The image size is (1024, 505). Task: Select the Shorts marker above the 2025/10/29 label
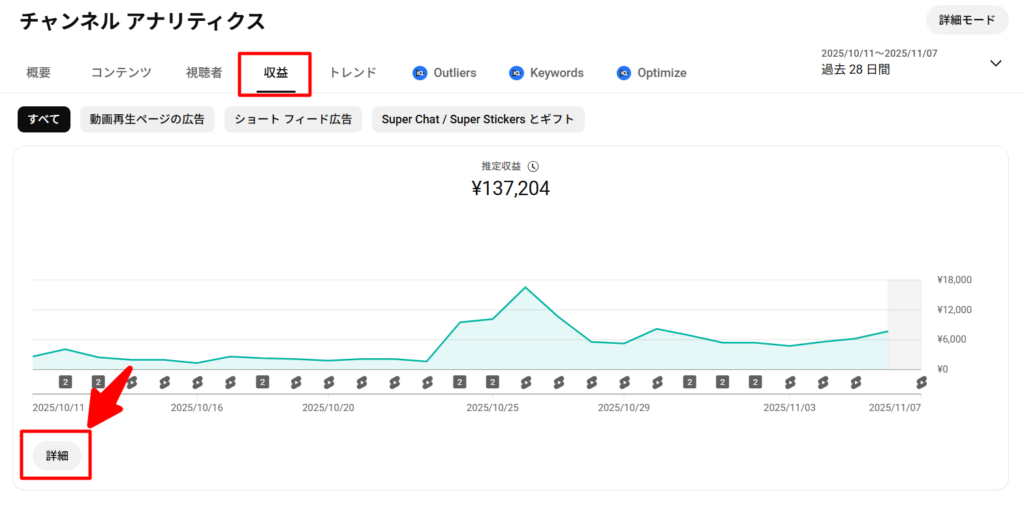coord(624,382)
